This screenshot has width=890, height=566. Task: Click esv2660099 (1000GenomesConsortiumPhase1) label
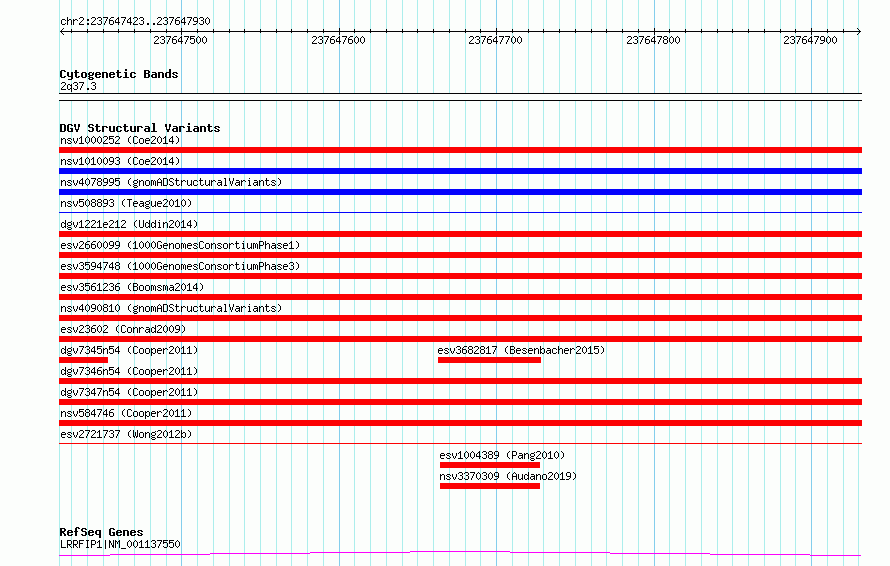tap(180, 245)
